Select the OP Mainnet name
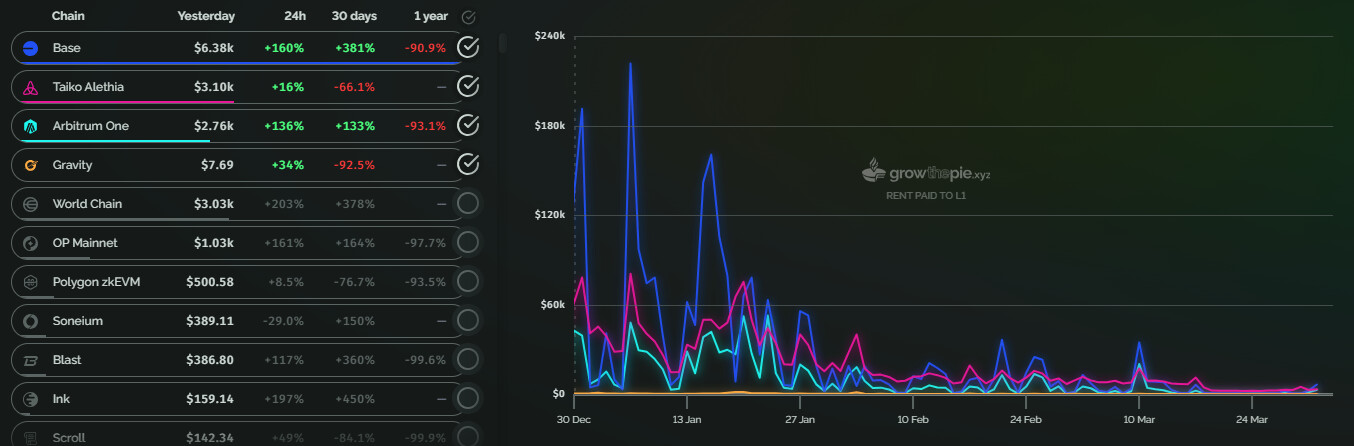 coord(85,243)
